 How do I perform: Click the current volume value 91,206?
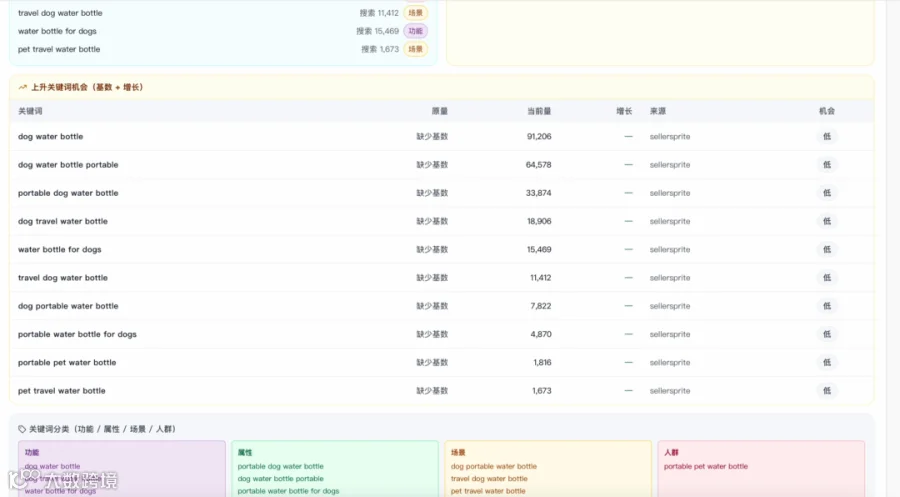point(539,137)
